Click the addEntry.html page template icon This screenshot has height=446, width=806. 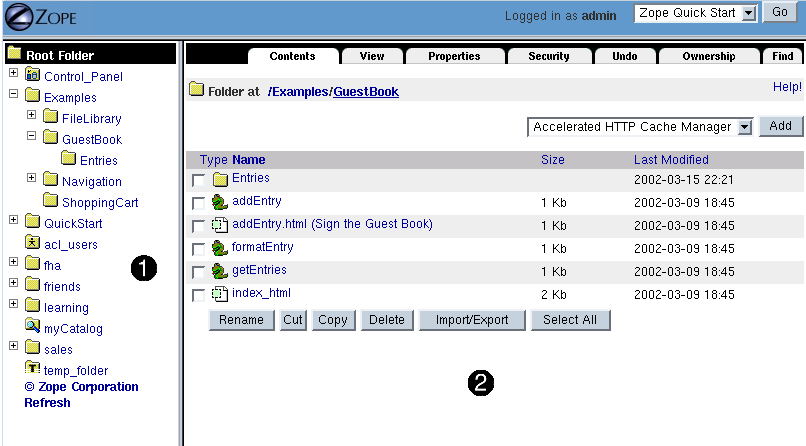click(220, 225)
